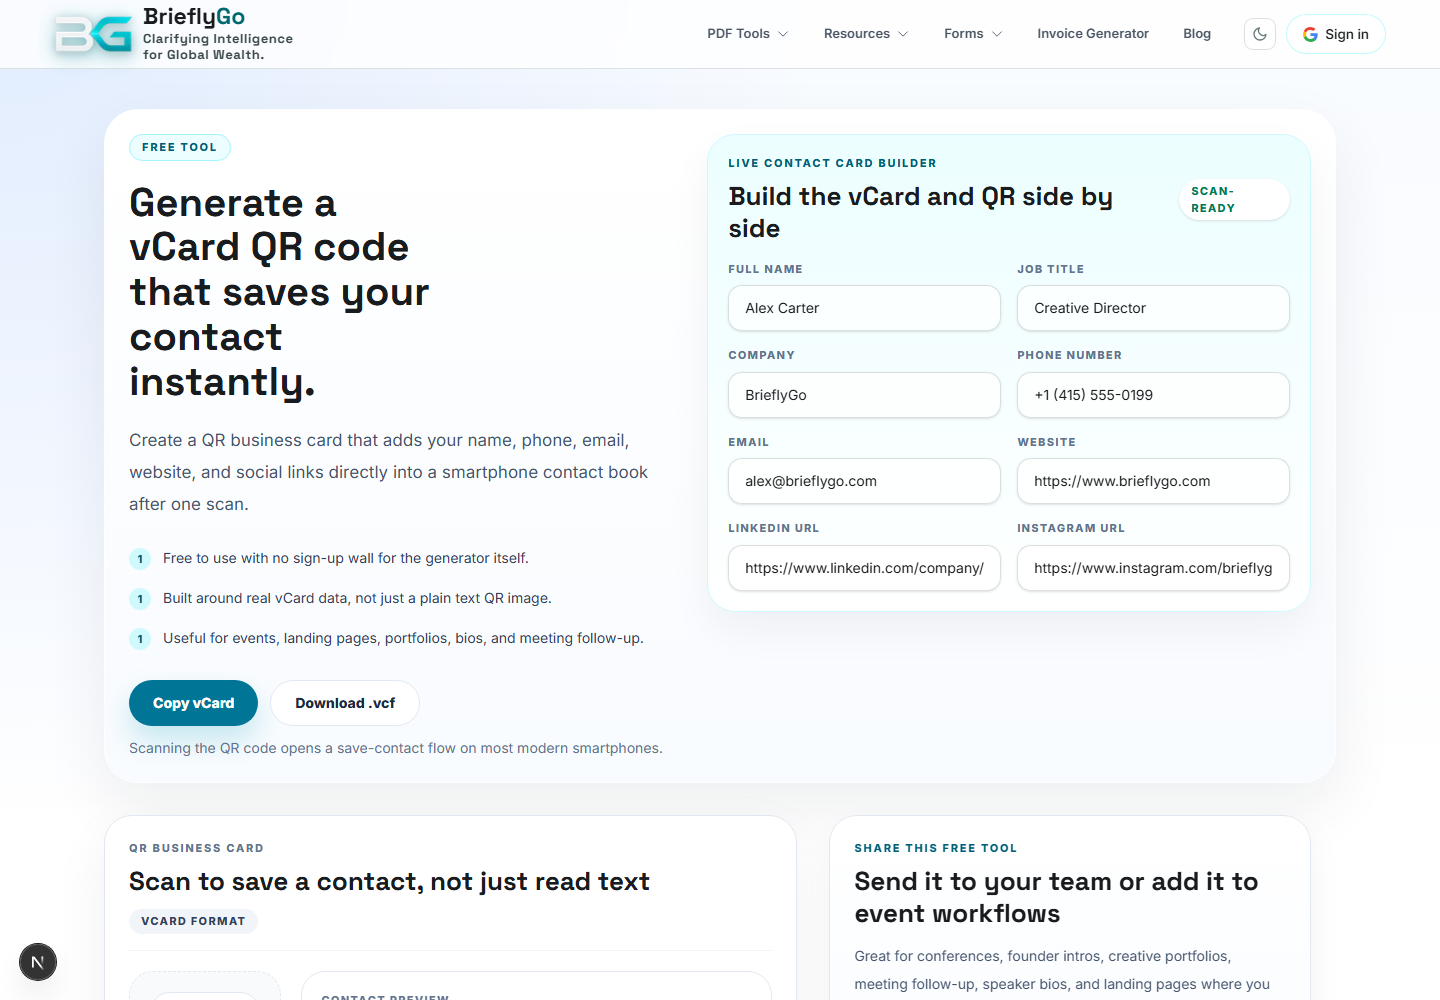The image size is (1440, 1000).
Task: Edit the Instagram URL input field
Action: pos(1153,568)
